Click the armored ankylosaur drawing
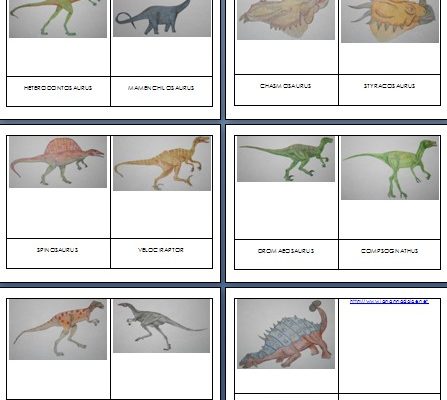 click(x=286, y=334)
